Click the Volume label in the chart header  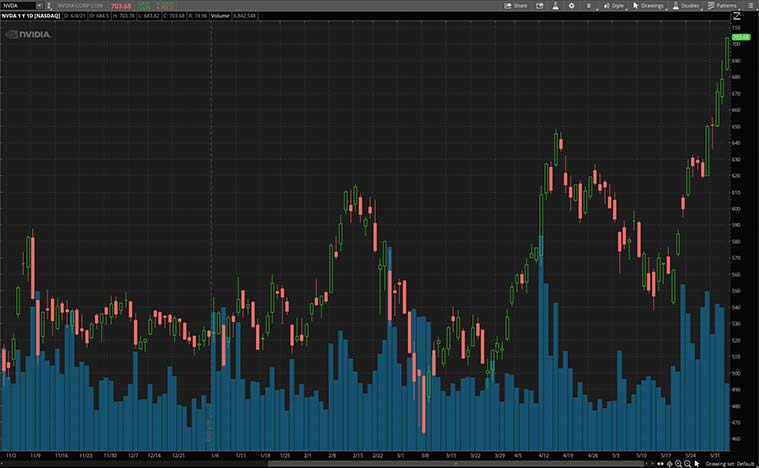(x=219, y=17)
